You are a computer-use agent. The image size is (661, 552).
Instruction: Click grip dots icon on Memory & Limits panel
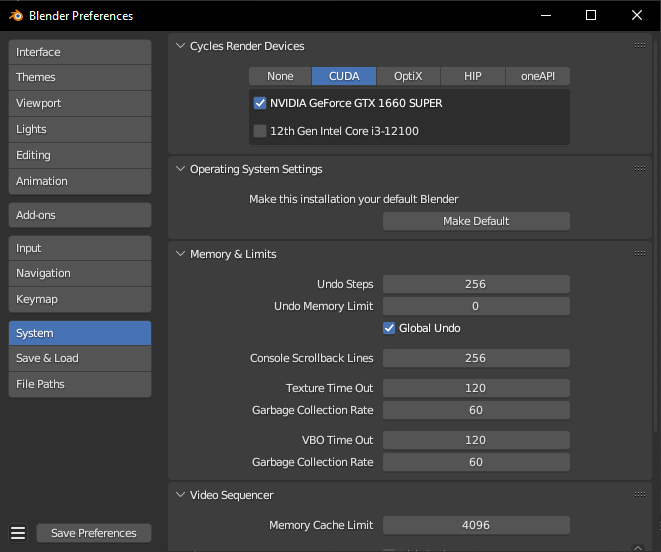point(640,254)
